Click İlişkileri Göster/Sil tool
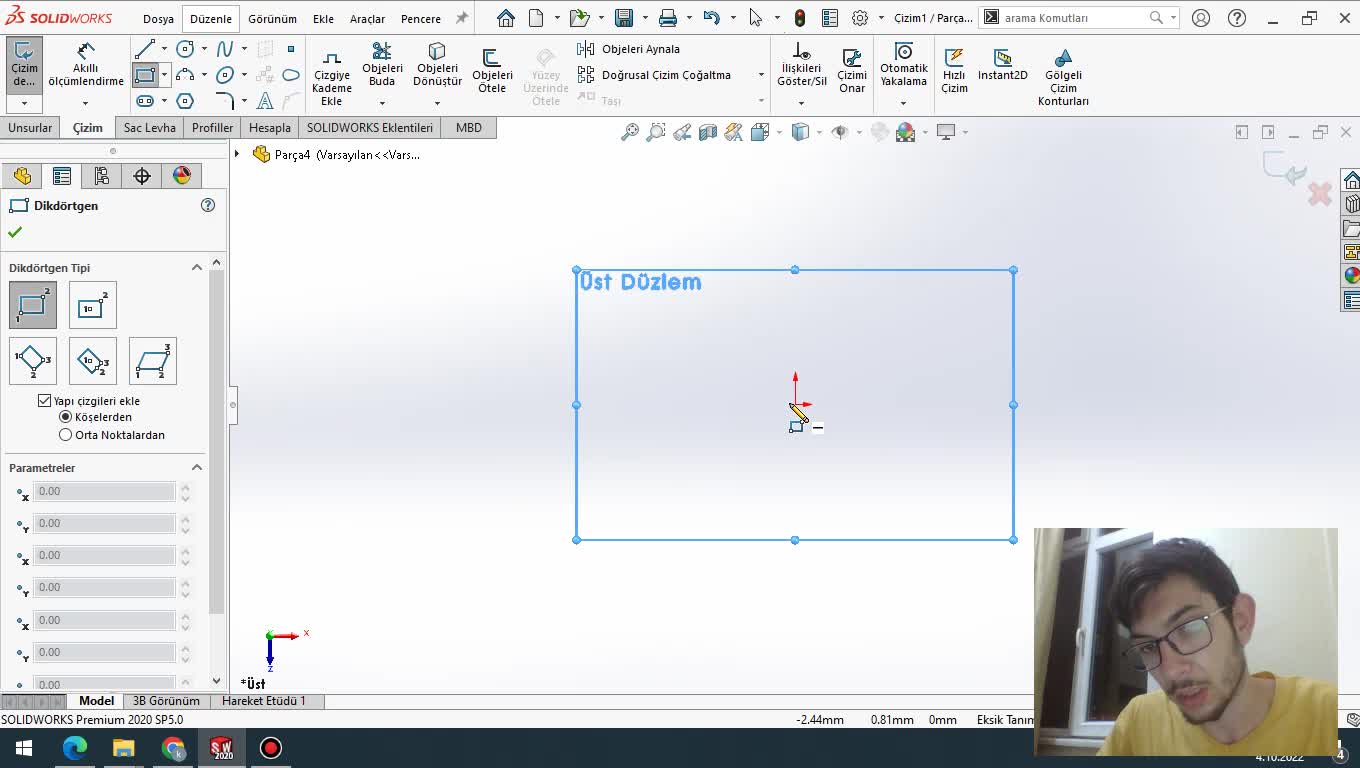The image size is (1360, 768). click(x=801, y=65)
